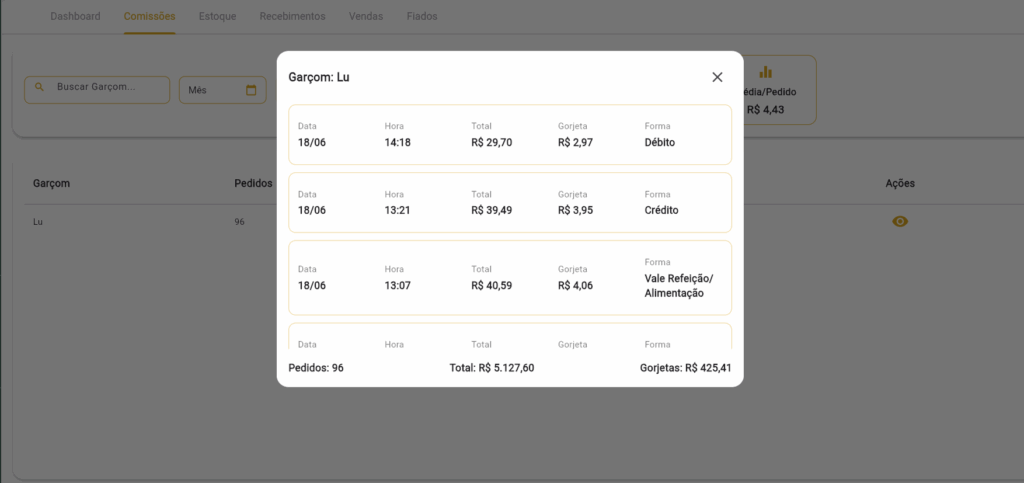Click the Débito payment form text

660,142
